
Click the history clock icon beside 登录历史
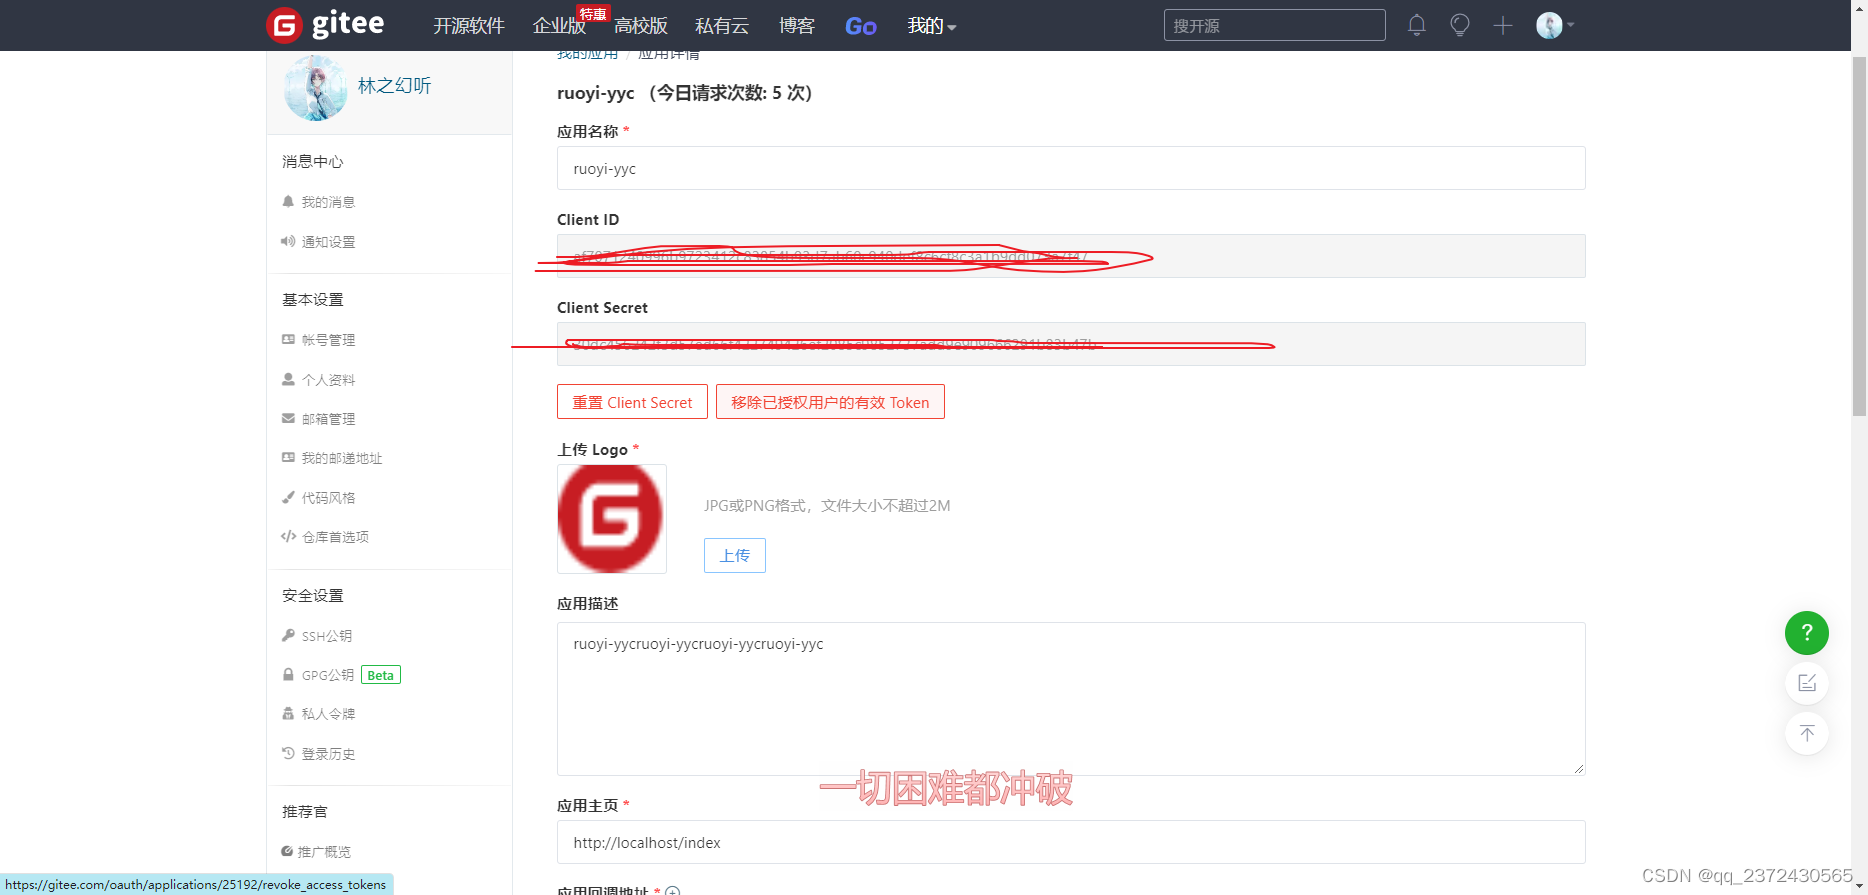click(x=288, y=753)
